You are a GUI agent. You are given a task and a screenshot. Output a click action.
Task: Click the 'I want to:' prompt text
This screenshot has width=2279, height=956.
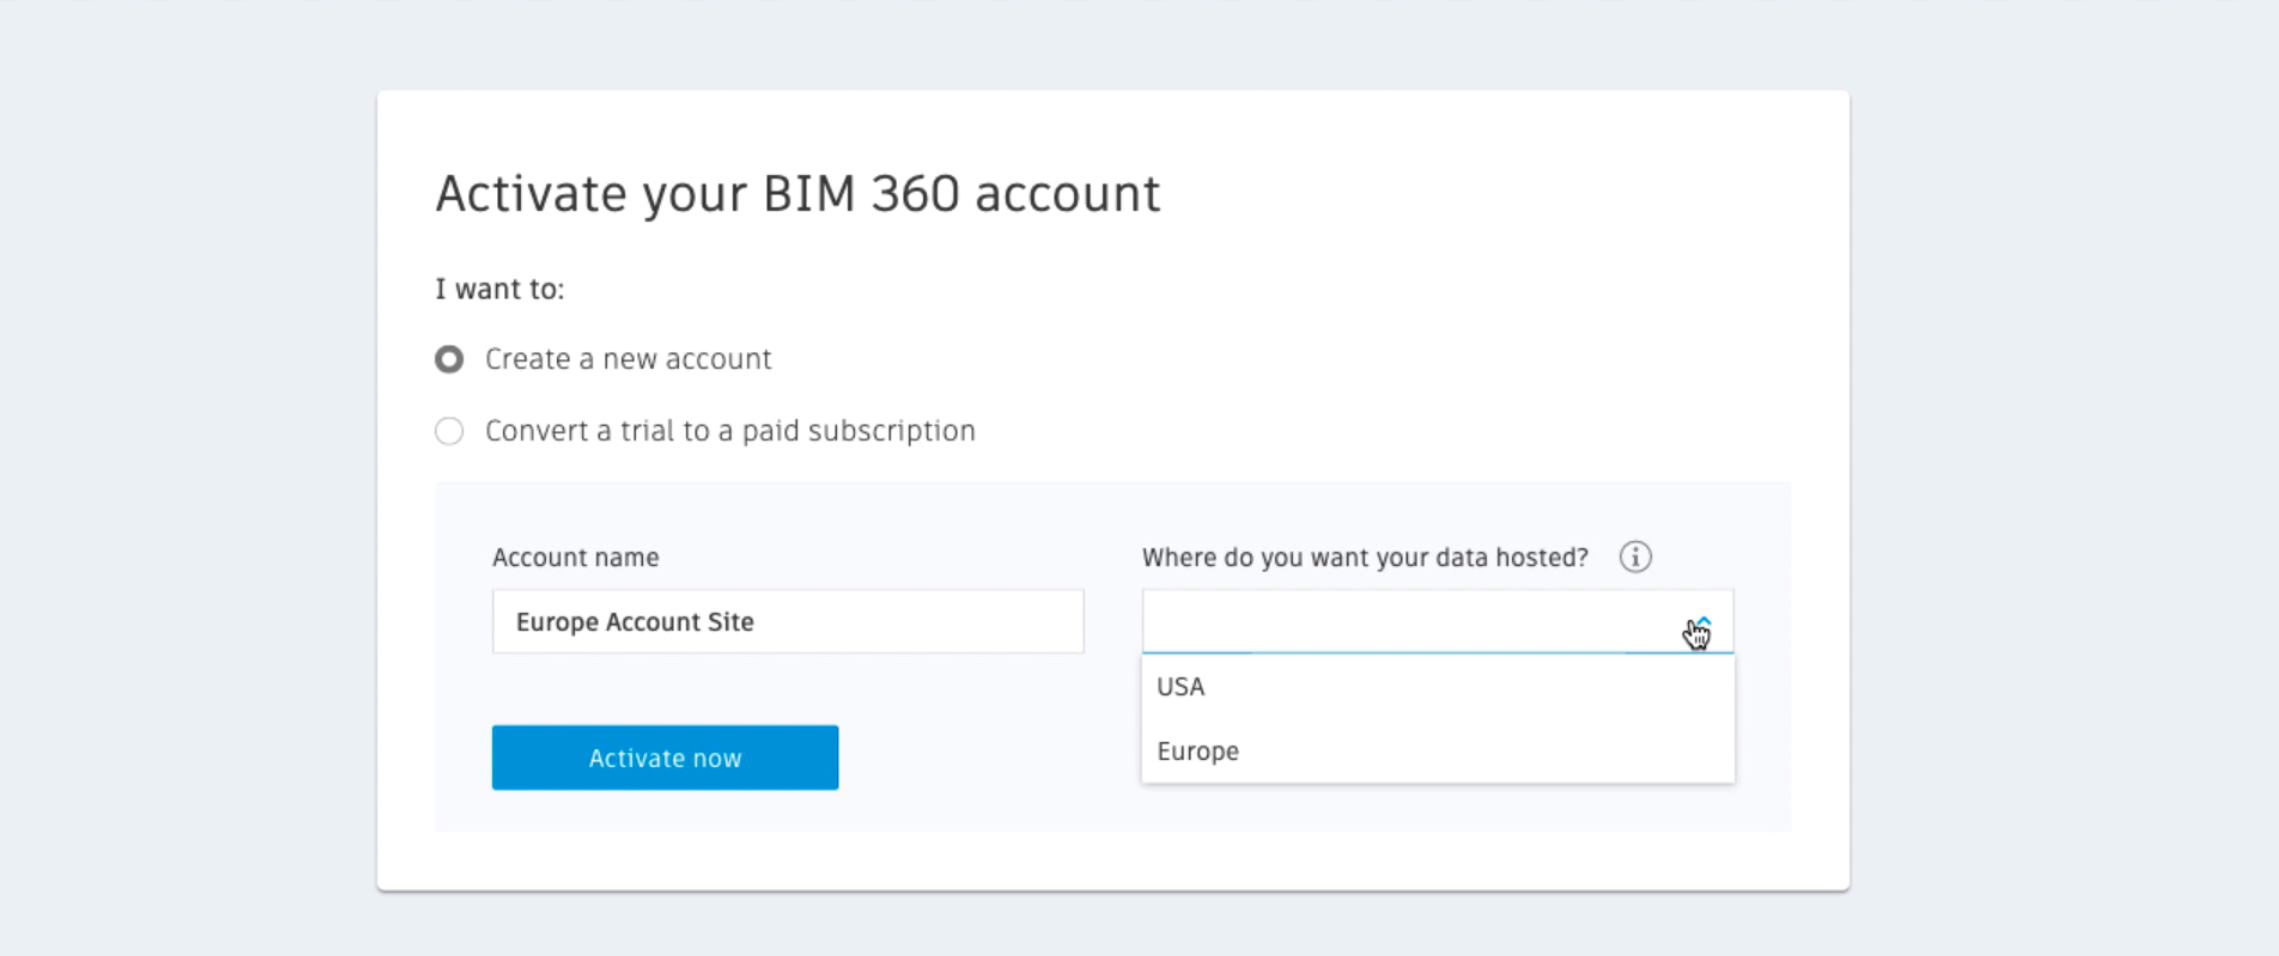point(500,289)
